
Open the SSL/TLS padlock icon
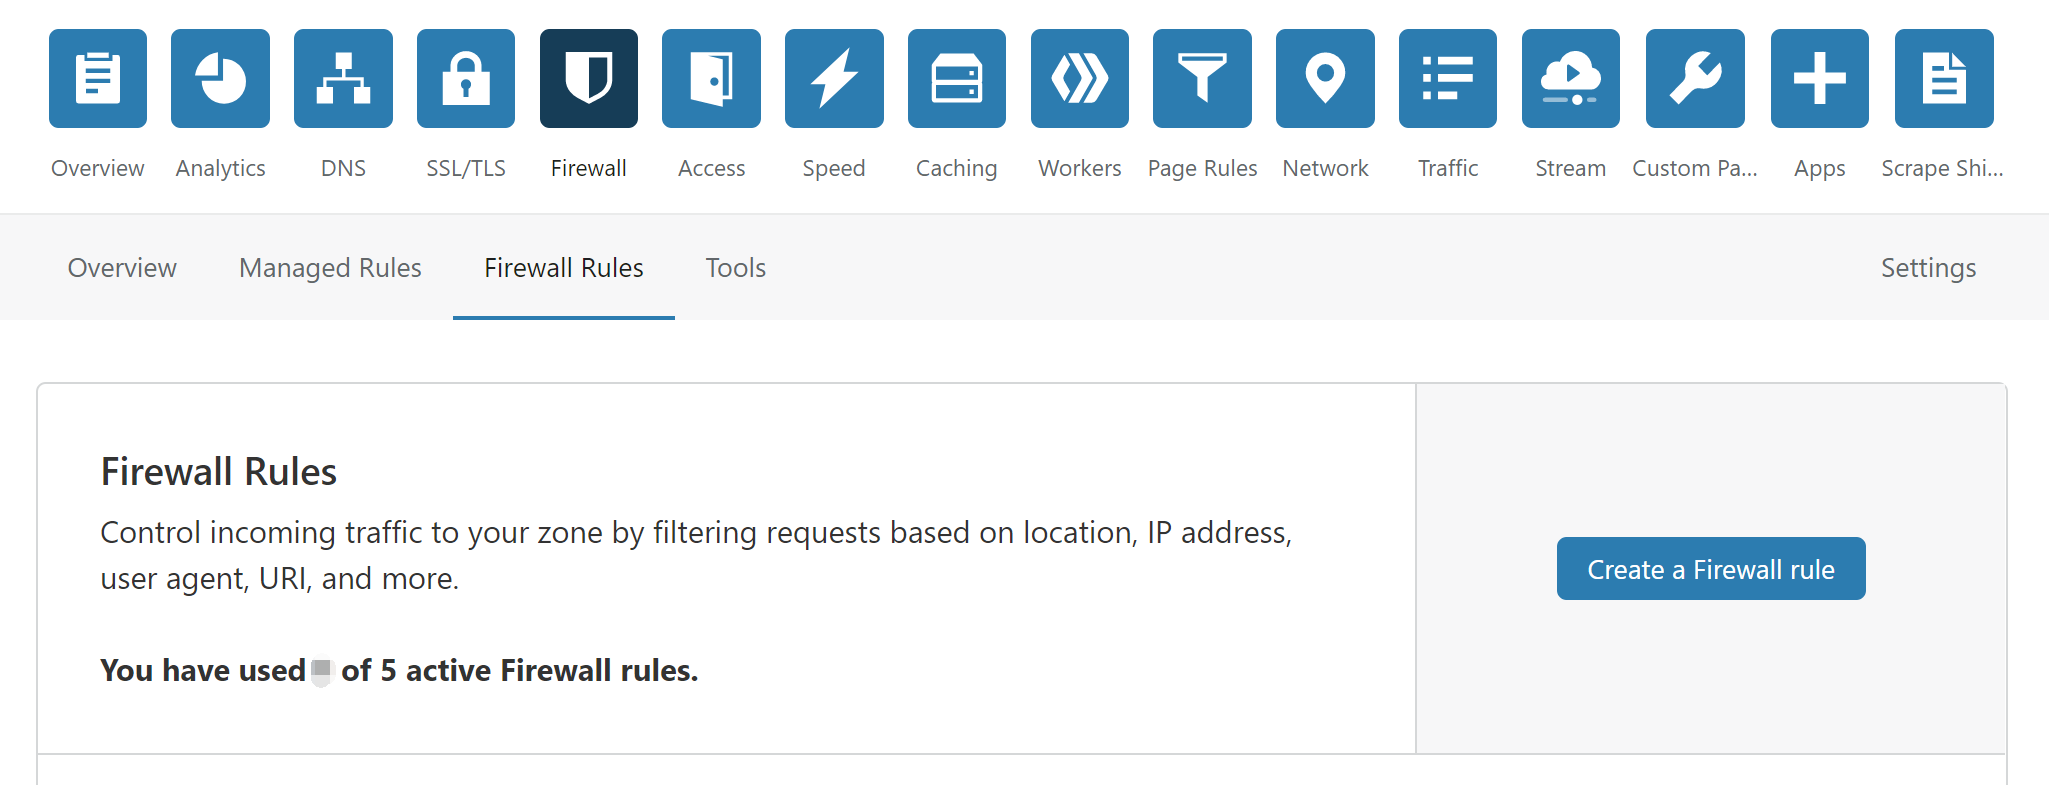(x=466, y=79)
